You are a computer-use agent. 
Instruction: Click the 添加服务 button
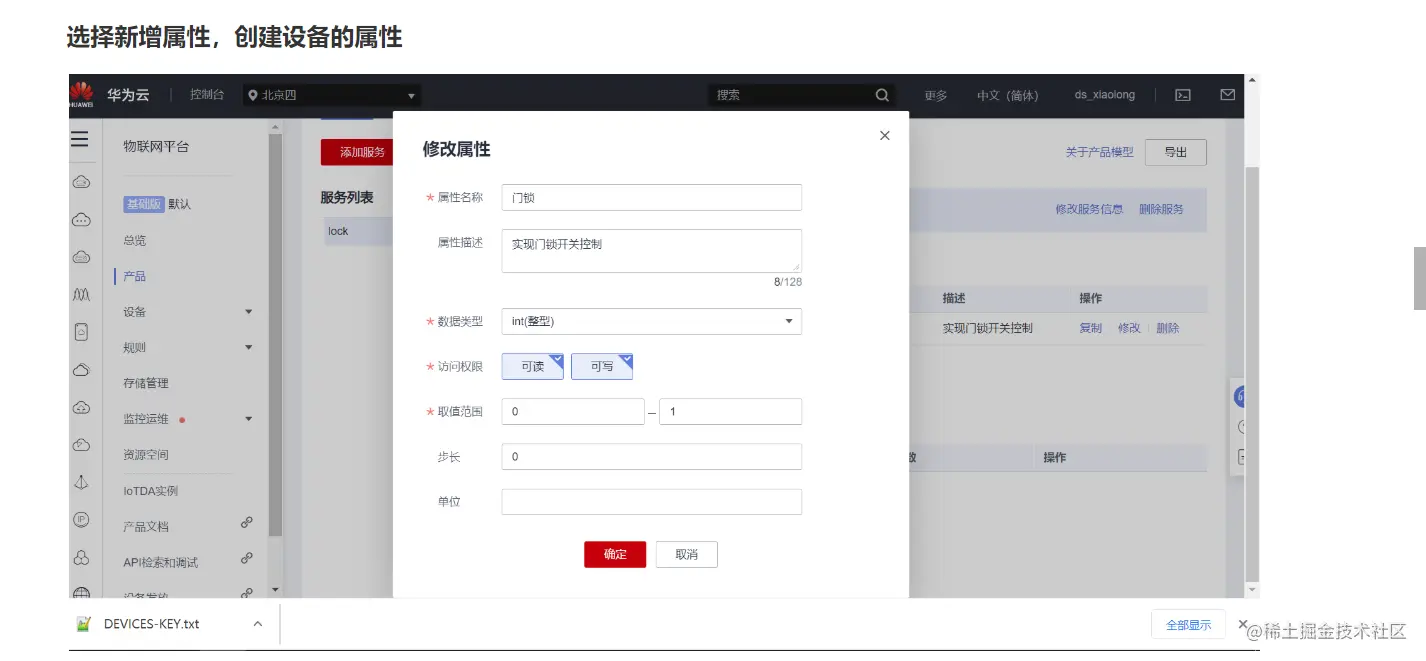coord(357,152)
